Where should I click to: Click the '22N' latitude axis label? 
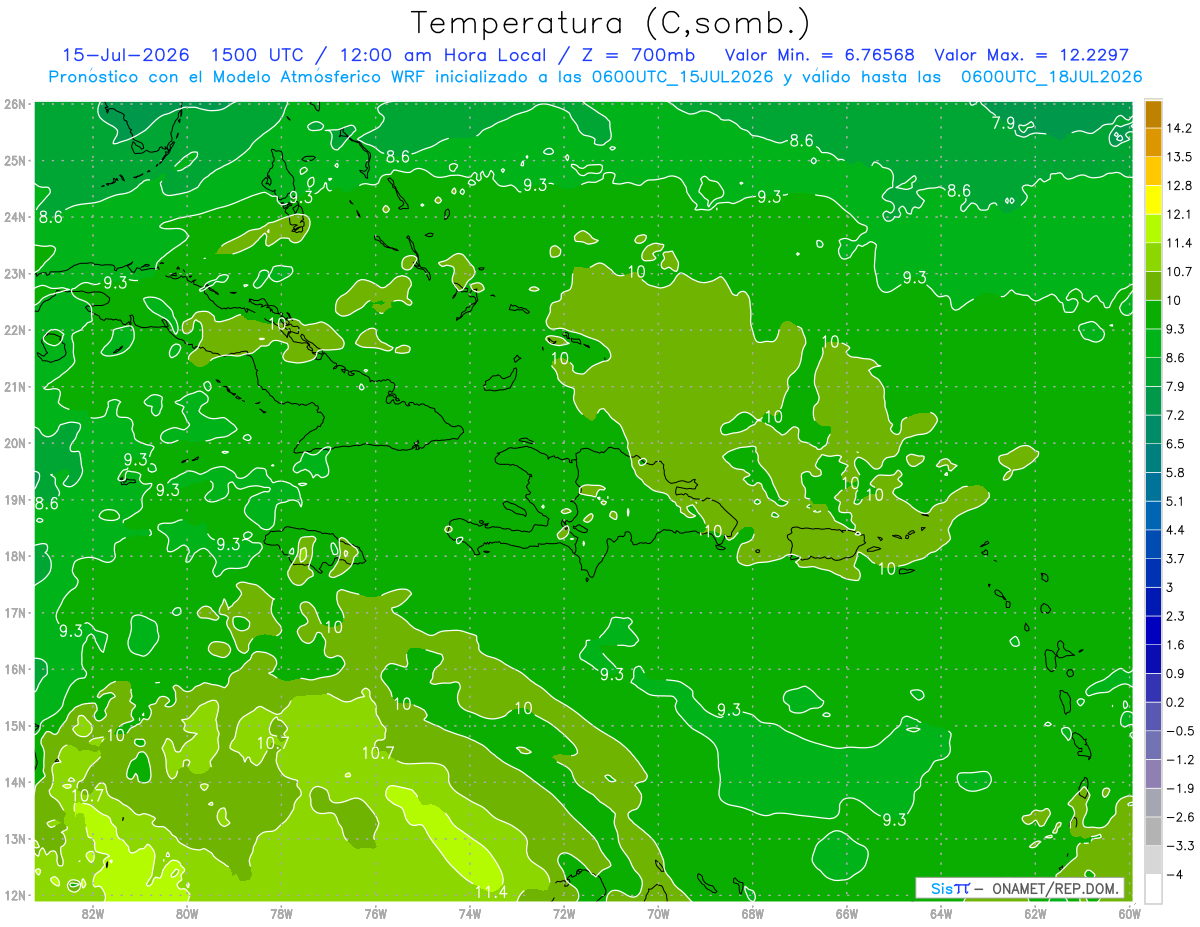[14, 330]
